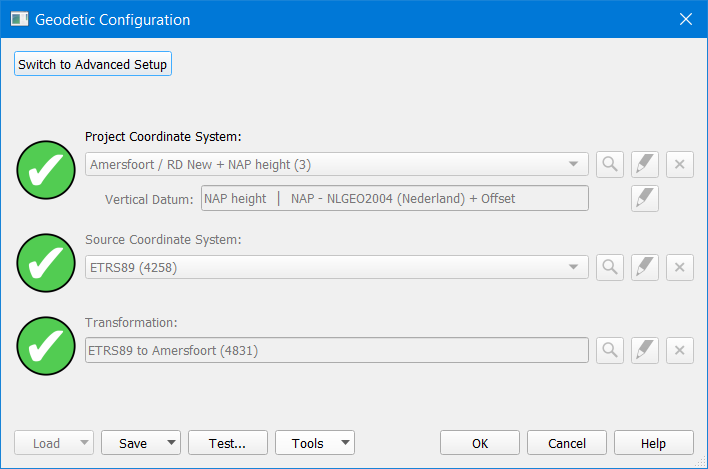Edit the Vertical Datum setting
The height and width of the screenshot is (469, 708).
[x=645, y=198]
